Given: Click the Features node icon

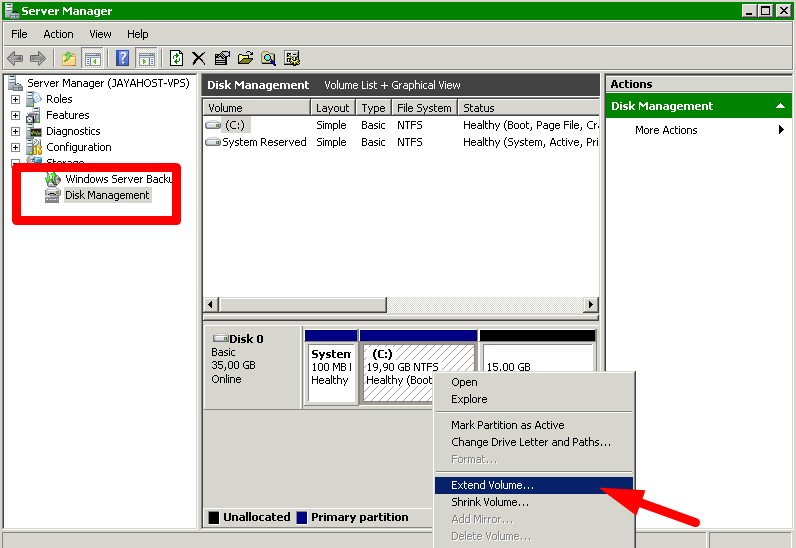Looking at the screenshot, I should (34, 115).
